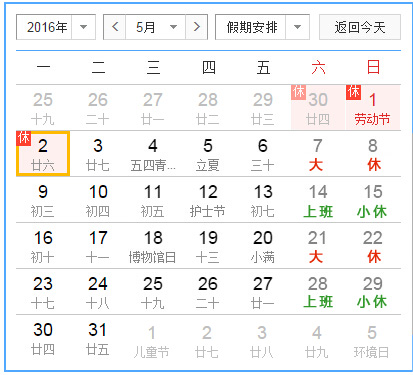
Task: Select day 7 marked 大
Action: [x=318, y=154]
